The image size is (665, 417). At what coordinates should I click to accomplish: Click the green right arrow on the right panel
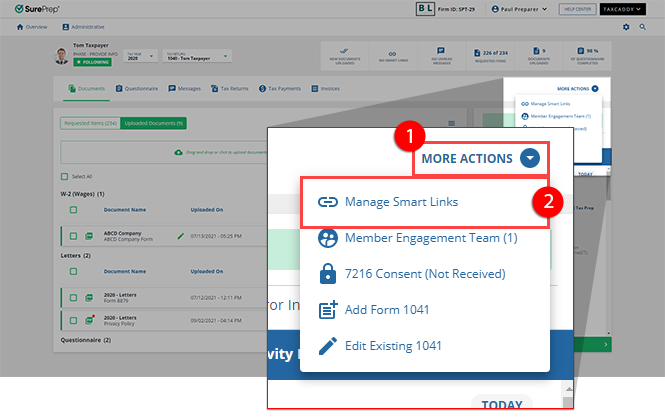pos(606,344)
